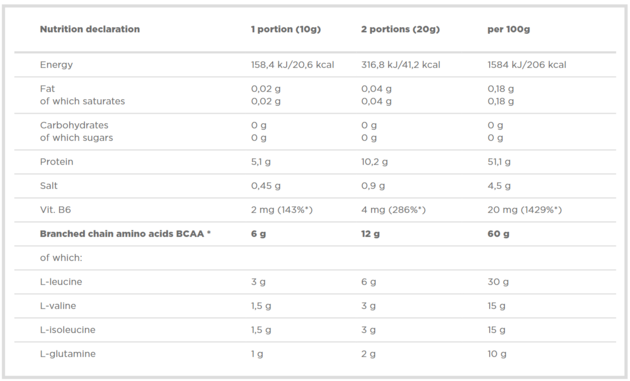Select the 1584 kJ/206 kcal value
This screenshot has height=381, width=630.
coord(527,65)
